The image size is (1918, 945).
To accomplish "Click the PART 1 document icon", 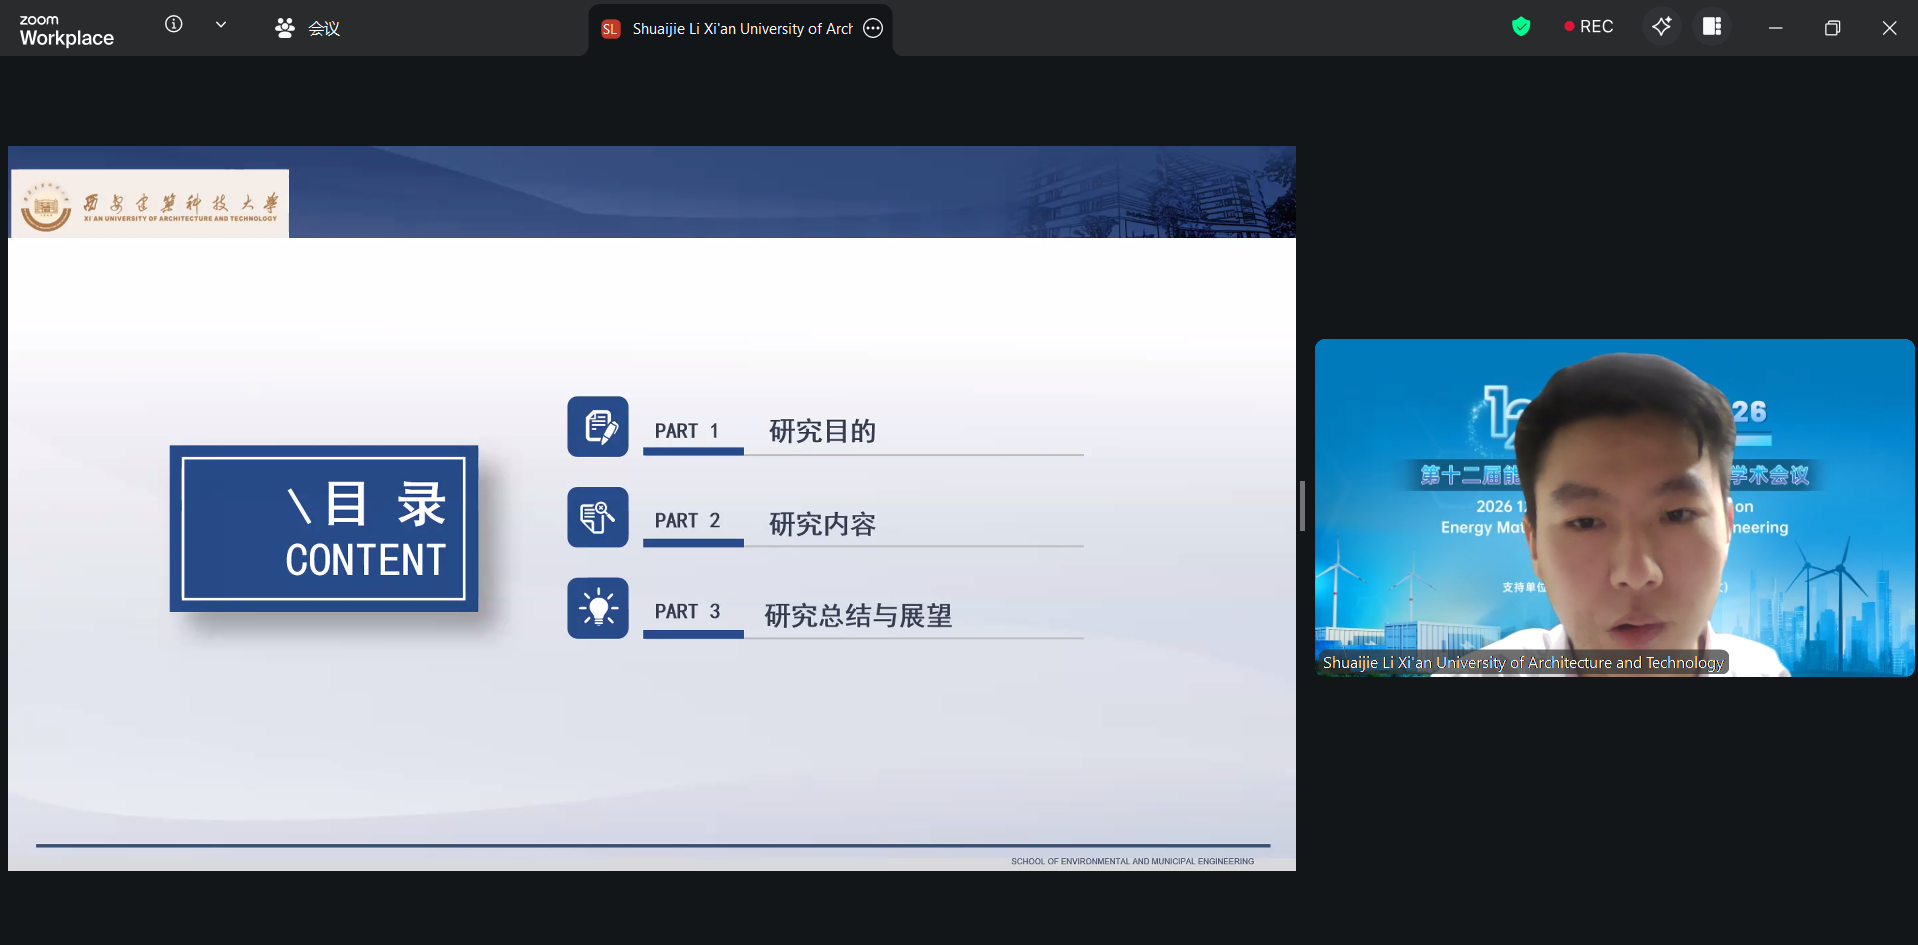I will 598,426.
